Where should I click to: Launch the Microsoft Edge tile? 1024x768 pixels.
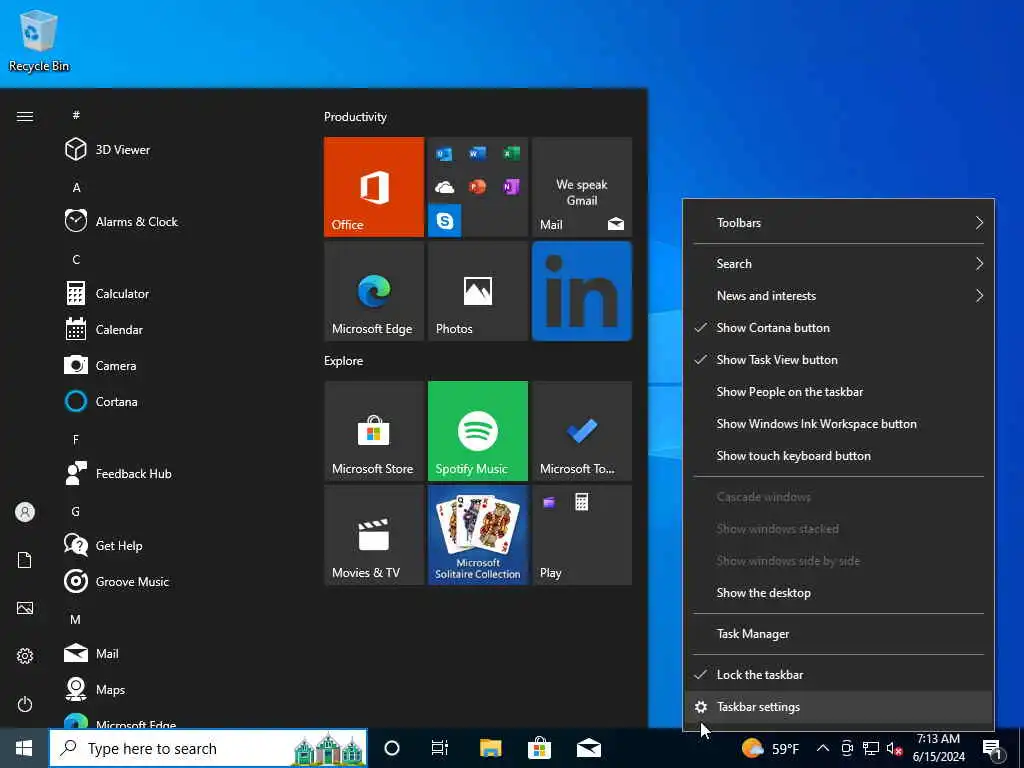point(374,291)
